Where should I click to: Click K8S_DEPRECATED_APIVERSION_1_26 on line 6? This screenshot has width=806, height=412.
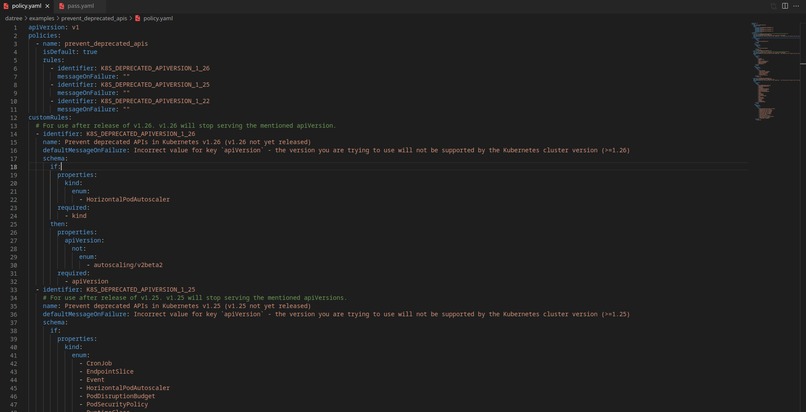155,68
